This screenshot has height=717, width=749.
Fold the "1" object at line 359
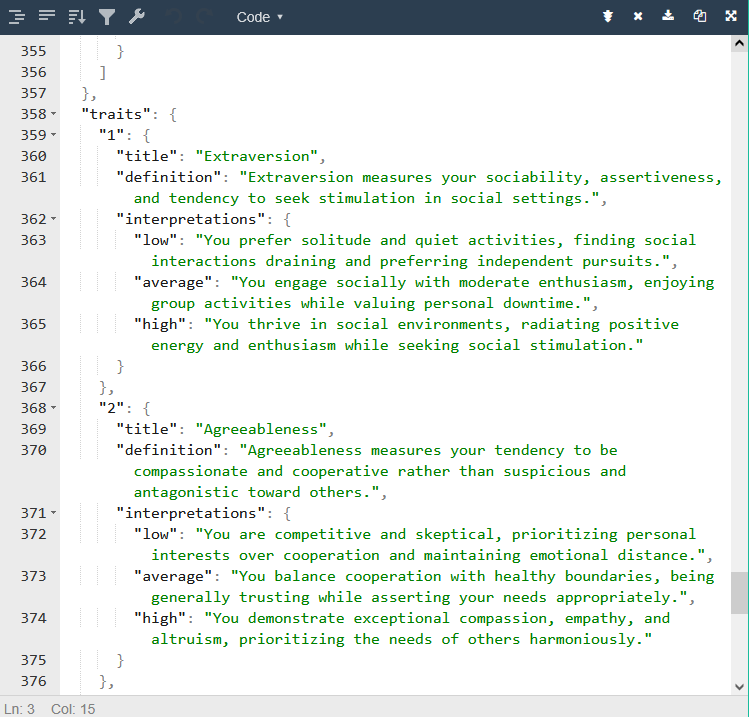tap(53, 136)
